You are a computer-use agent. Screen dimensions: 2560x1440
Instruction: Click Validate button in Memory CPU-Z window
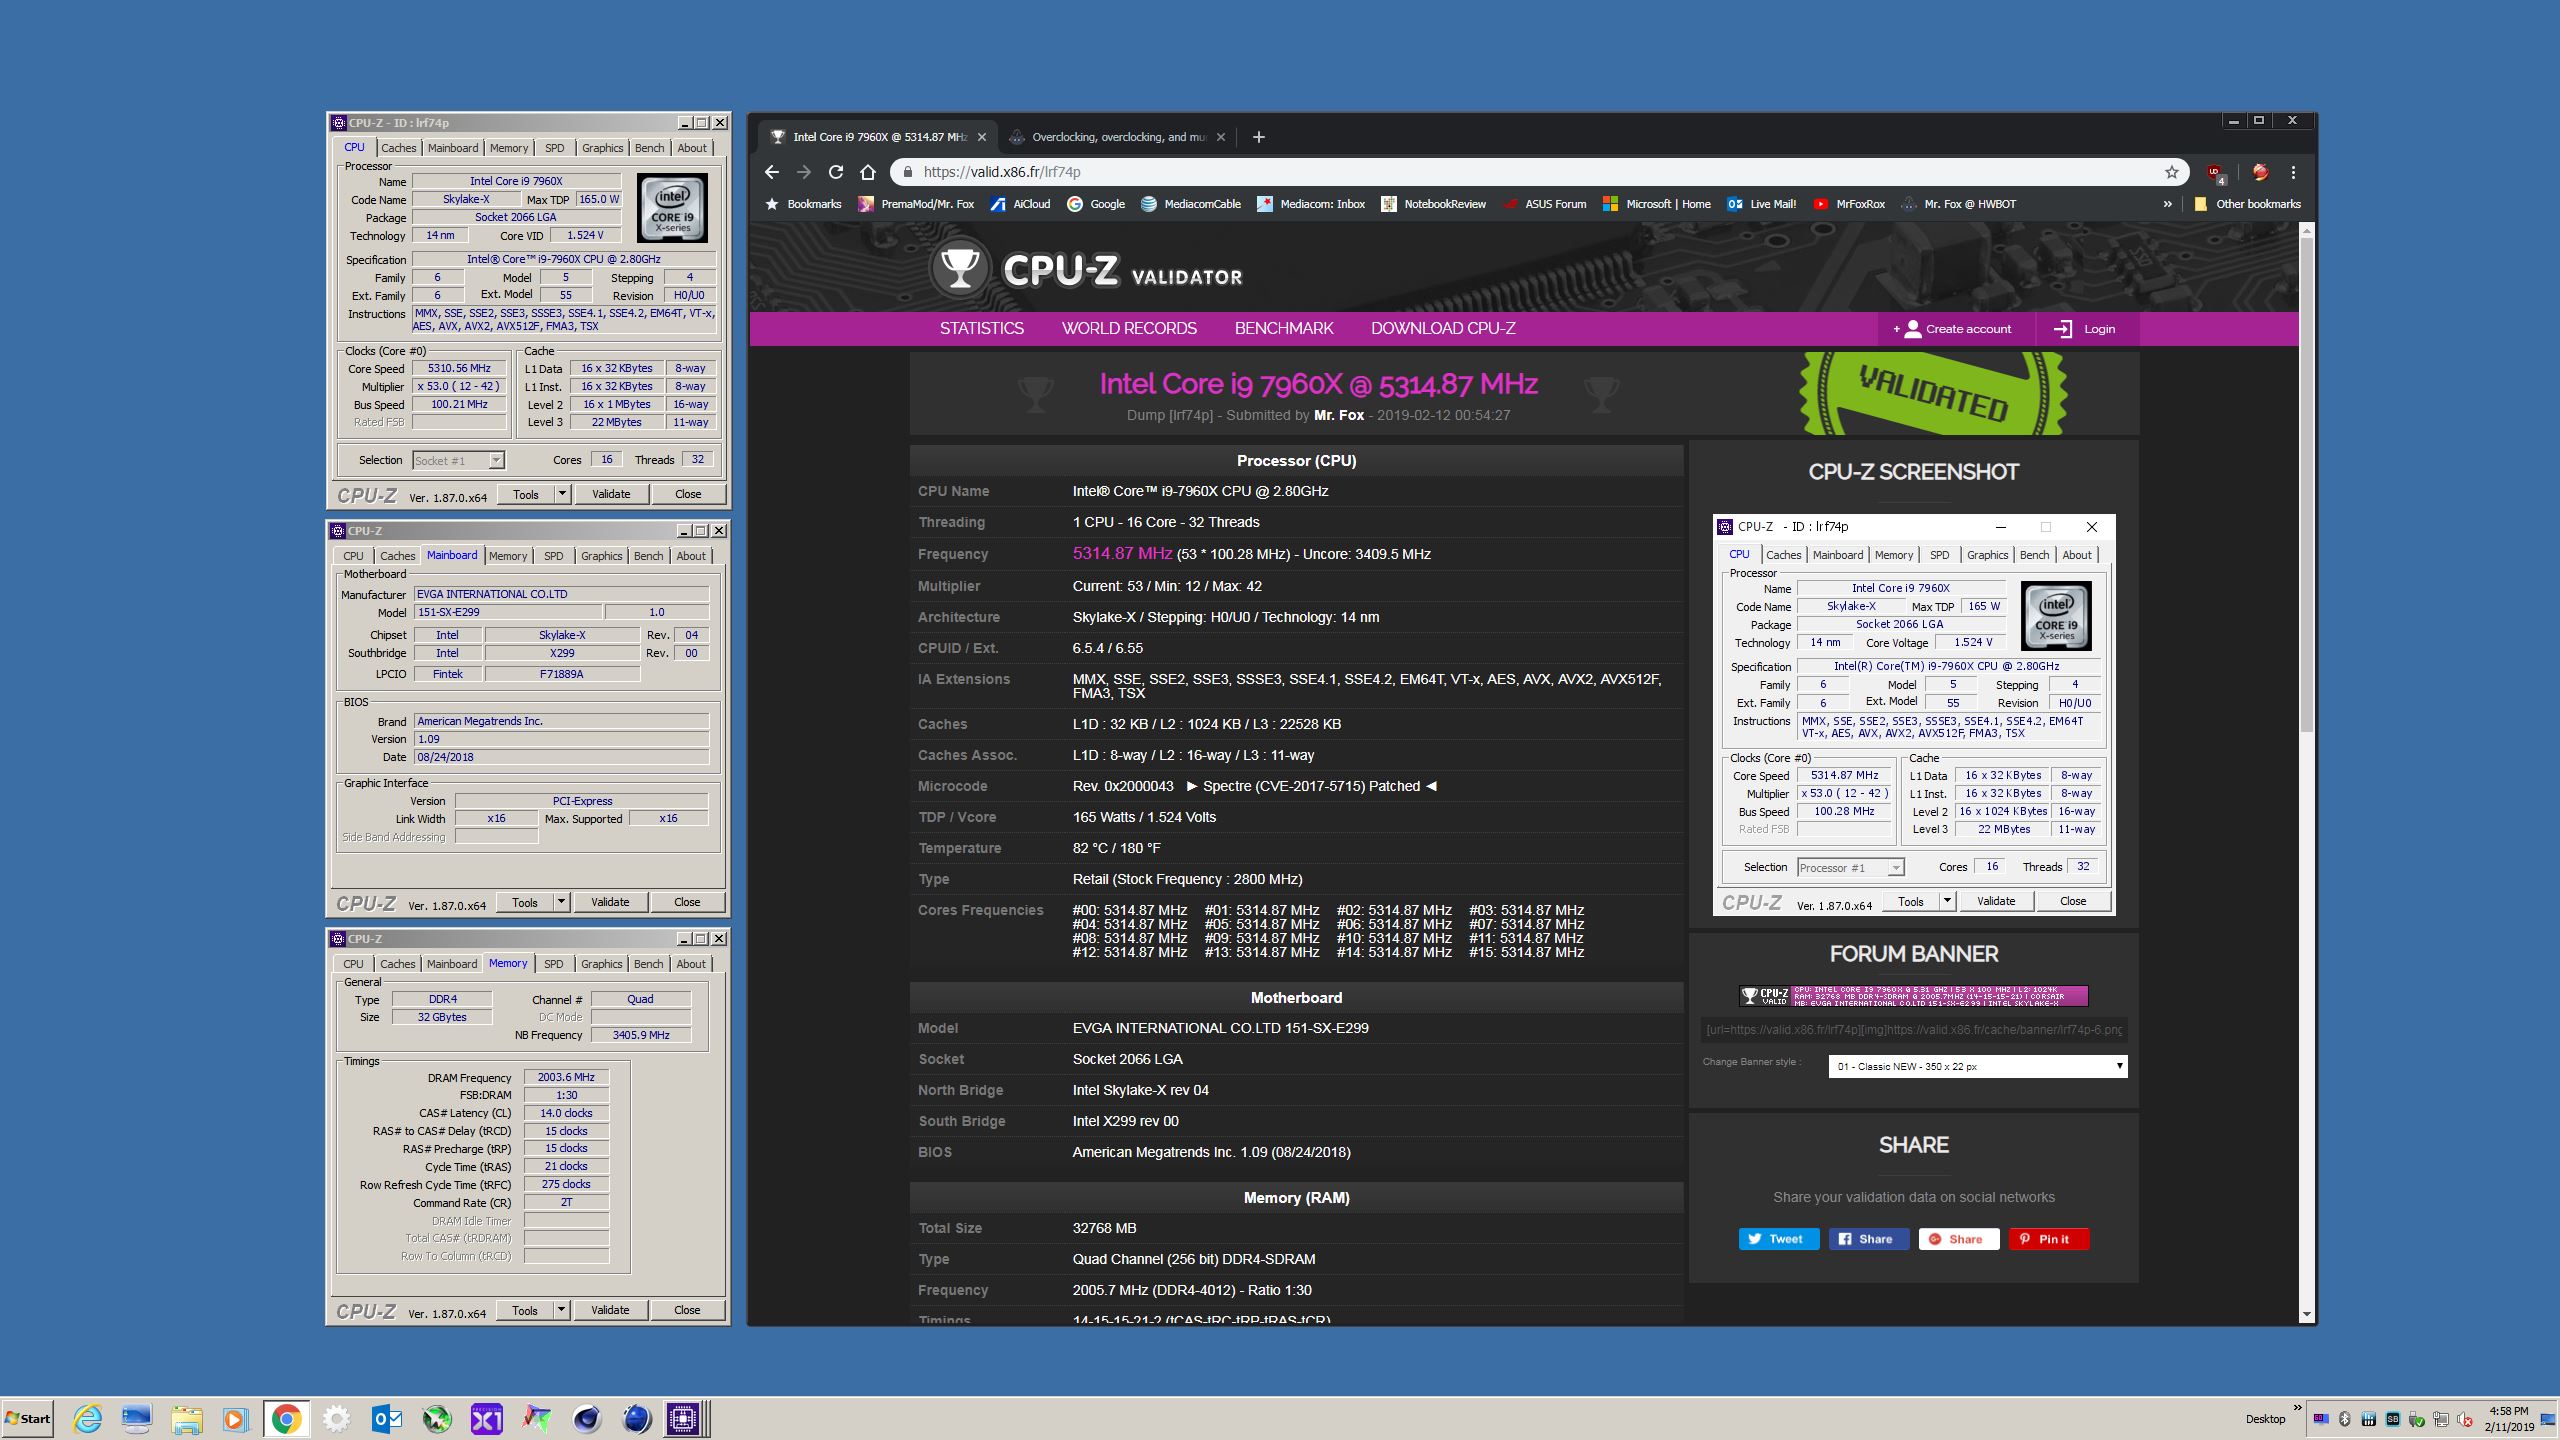[610, 1310]
